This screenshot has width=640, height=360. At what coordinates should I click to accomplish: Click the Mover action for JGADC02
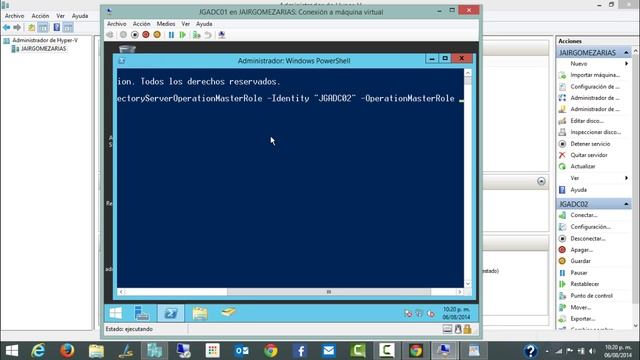pyautogui.click(x=580, y=307)
